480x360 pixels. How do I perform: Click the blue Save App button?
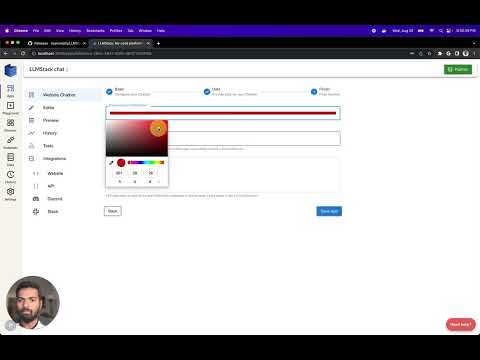point(329,211)
